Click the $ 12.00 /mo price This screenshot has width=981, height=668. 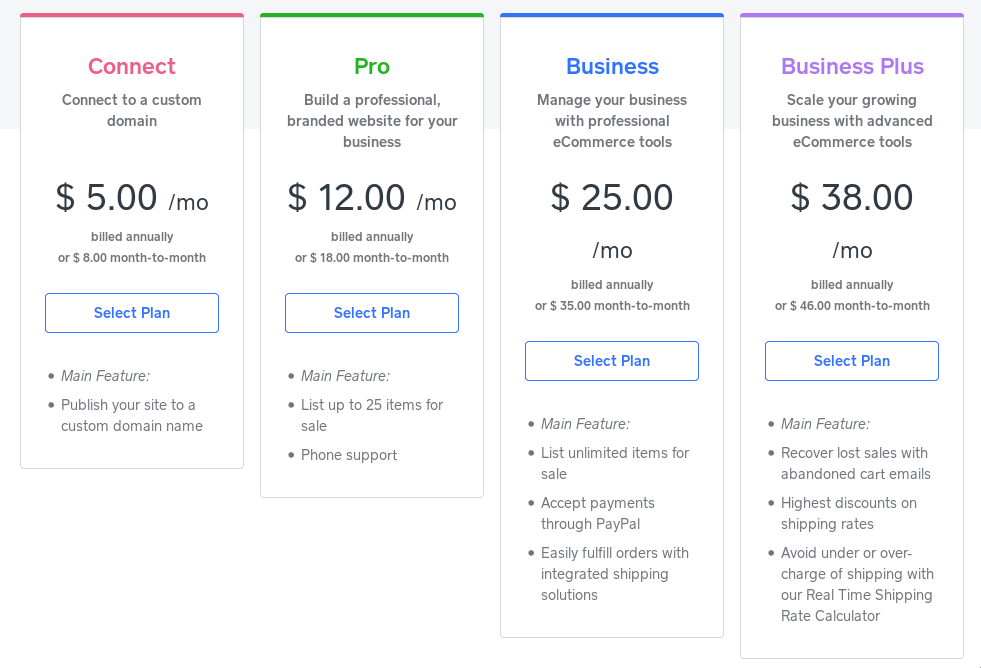click(372, 198)
